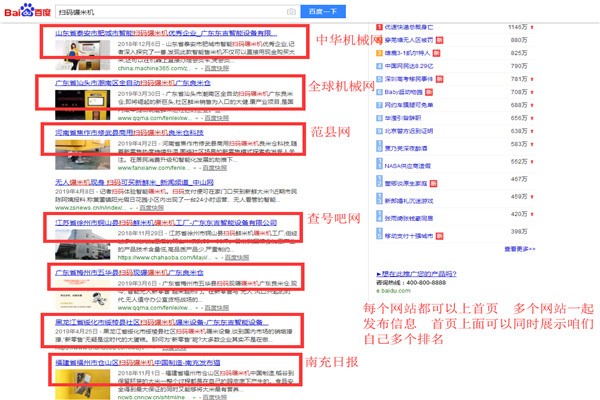The width and height of the screenshot is (600, 400).
Task: Open hot search 网约车 item ranked 7
Action: (x=409, y=105)
